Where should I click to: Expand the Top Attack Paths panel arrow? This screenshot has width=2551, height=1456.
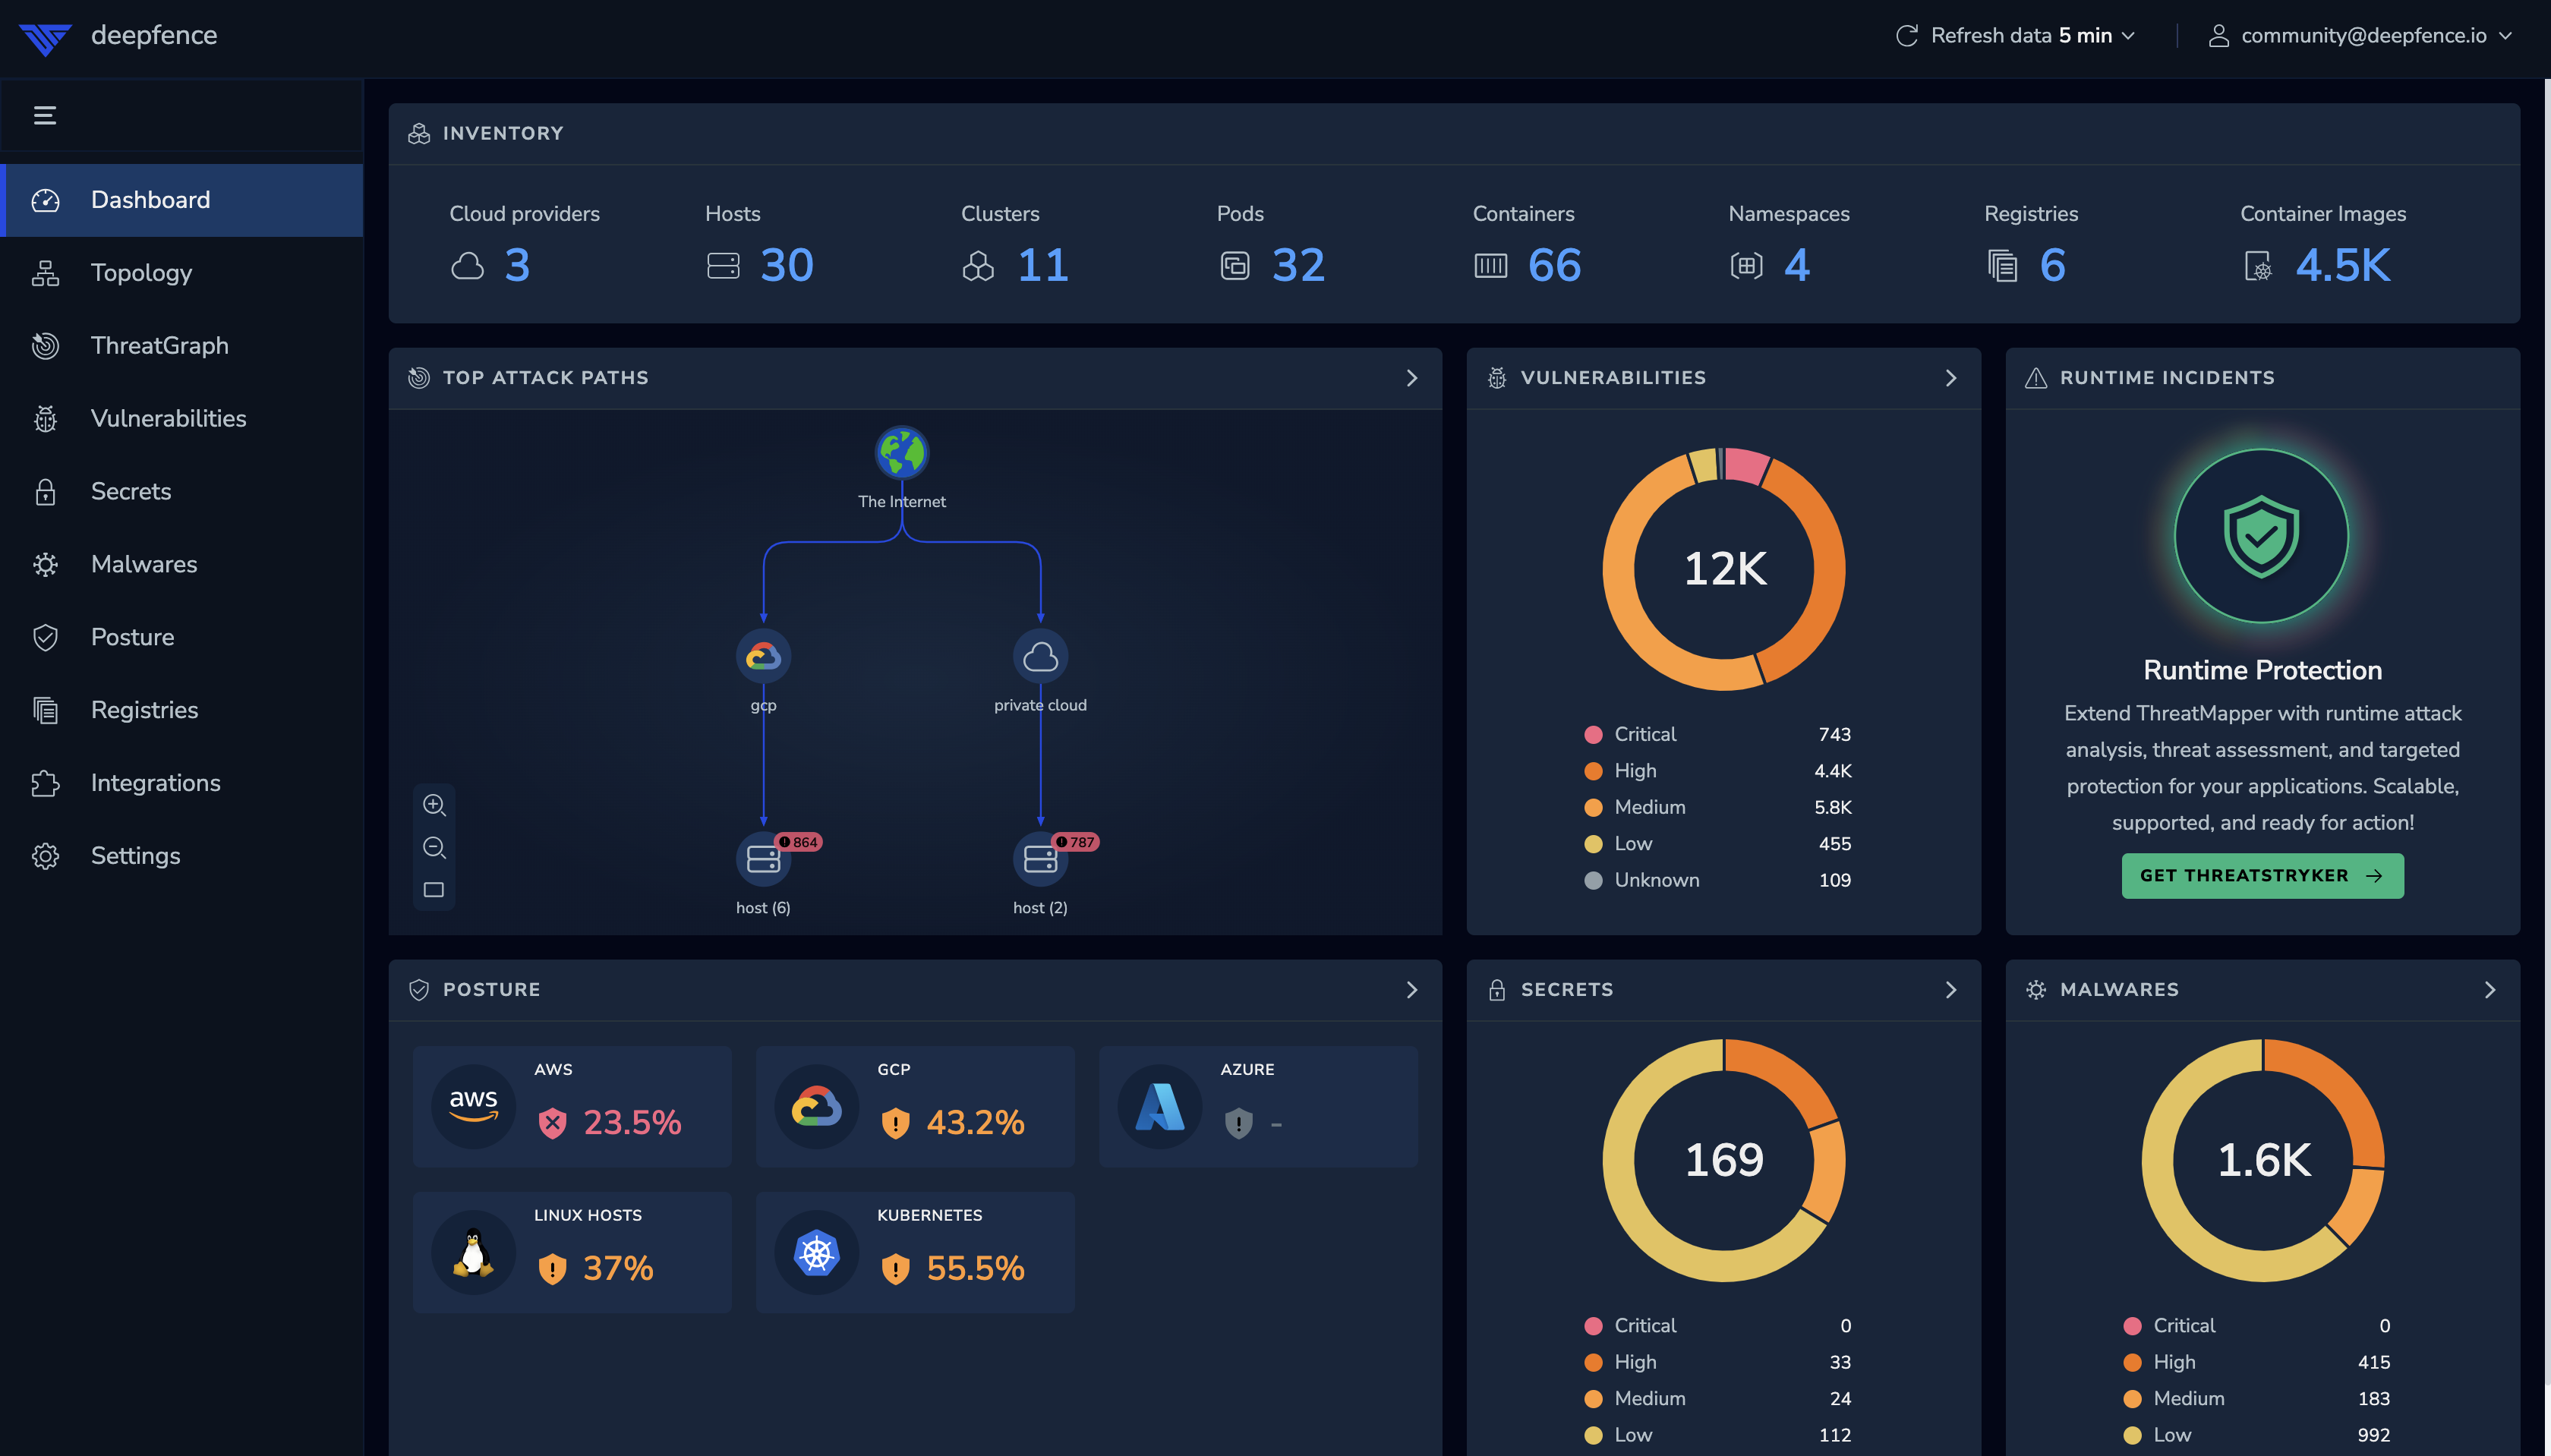pos(1411,378)
